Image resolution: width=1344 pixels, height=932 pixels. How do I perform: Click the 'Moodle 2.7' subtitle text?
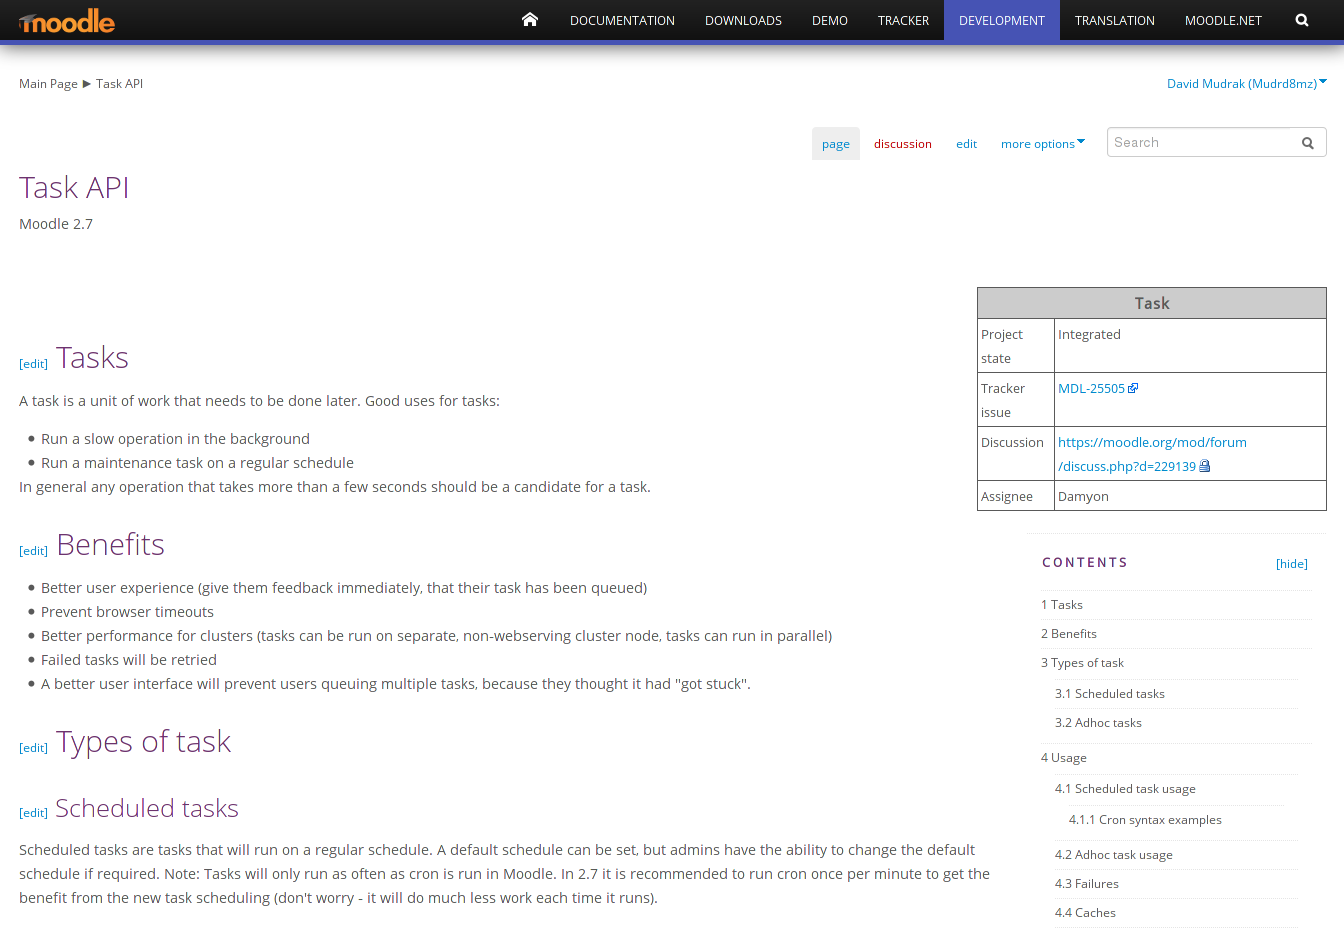[56, 224]
